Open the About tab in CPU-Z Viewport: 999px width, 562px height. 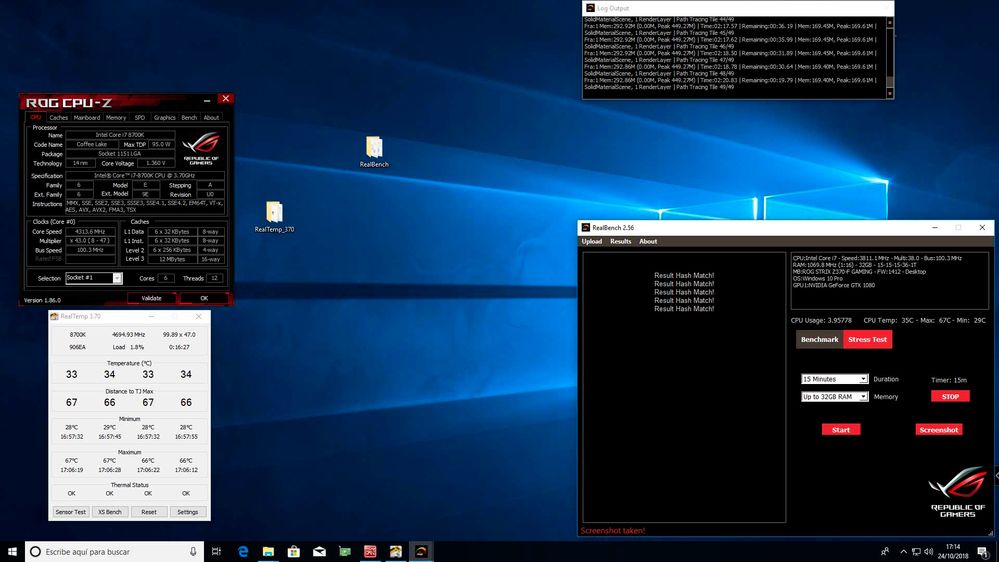(211, 117)
